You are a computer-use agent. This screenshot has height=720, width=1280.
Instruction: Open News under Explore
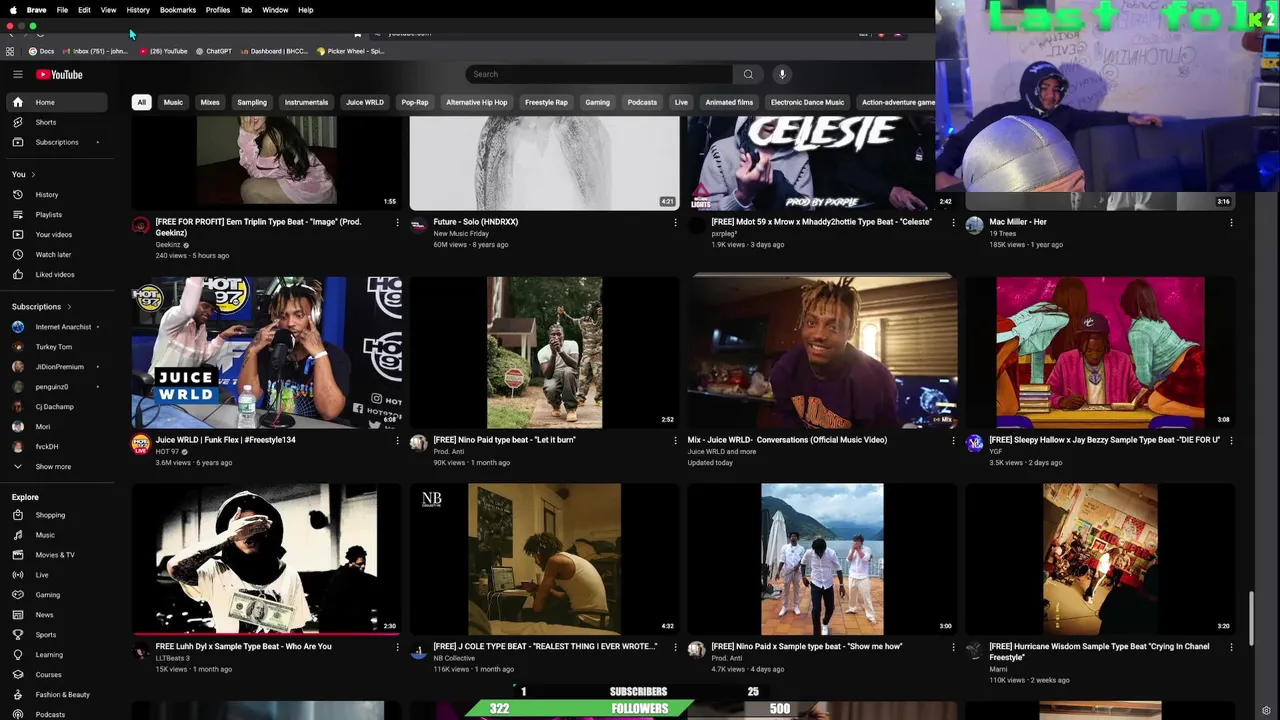(x=56, y=615)
